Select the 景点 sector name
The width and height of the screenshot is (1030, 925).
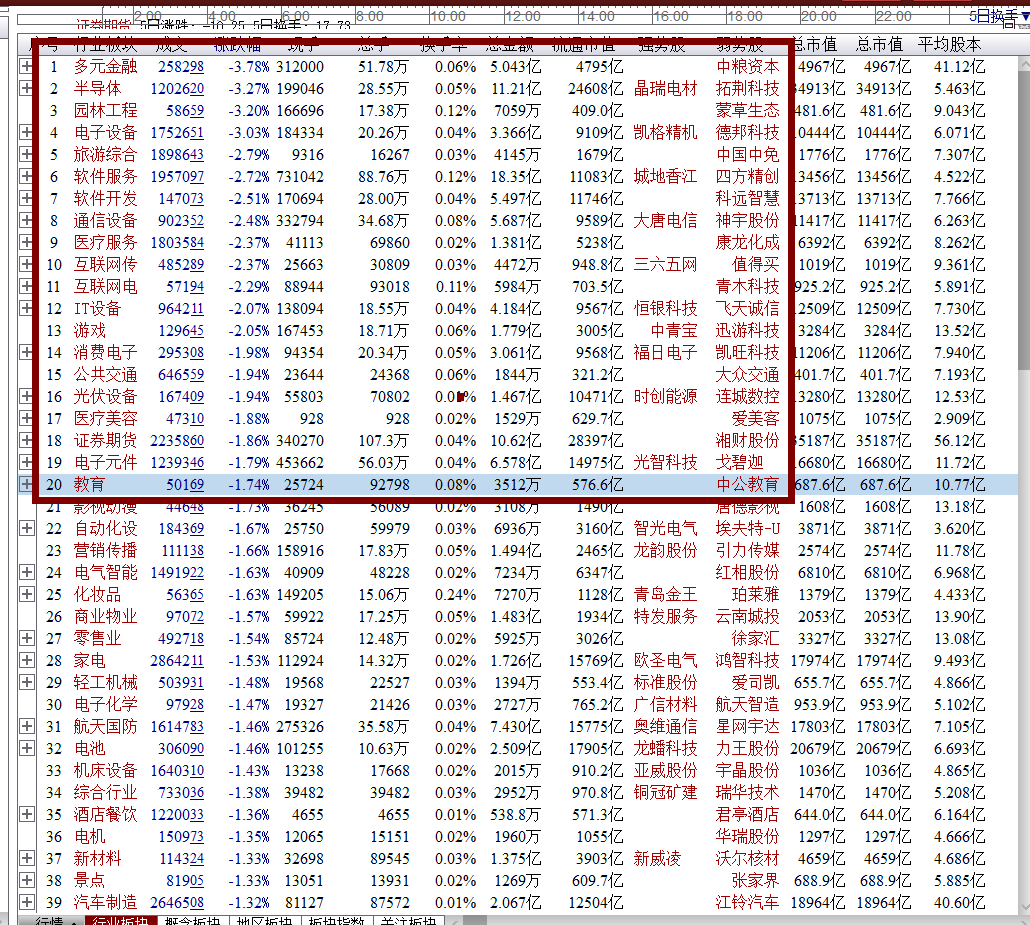click(x=89, y=881)
